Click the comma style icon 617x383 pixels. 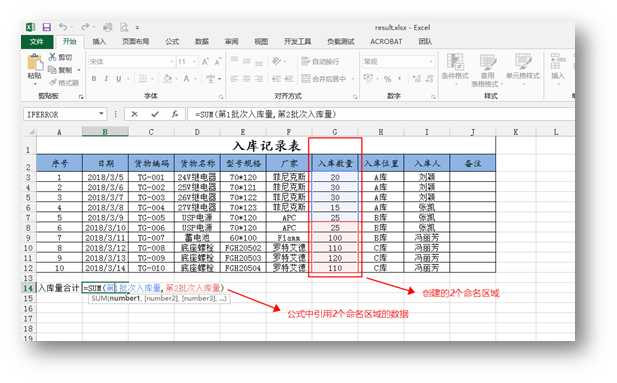point(399,79)
